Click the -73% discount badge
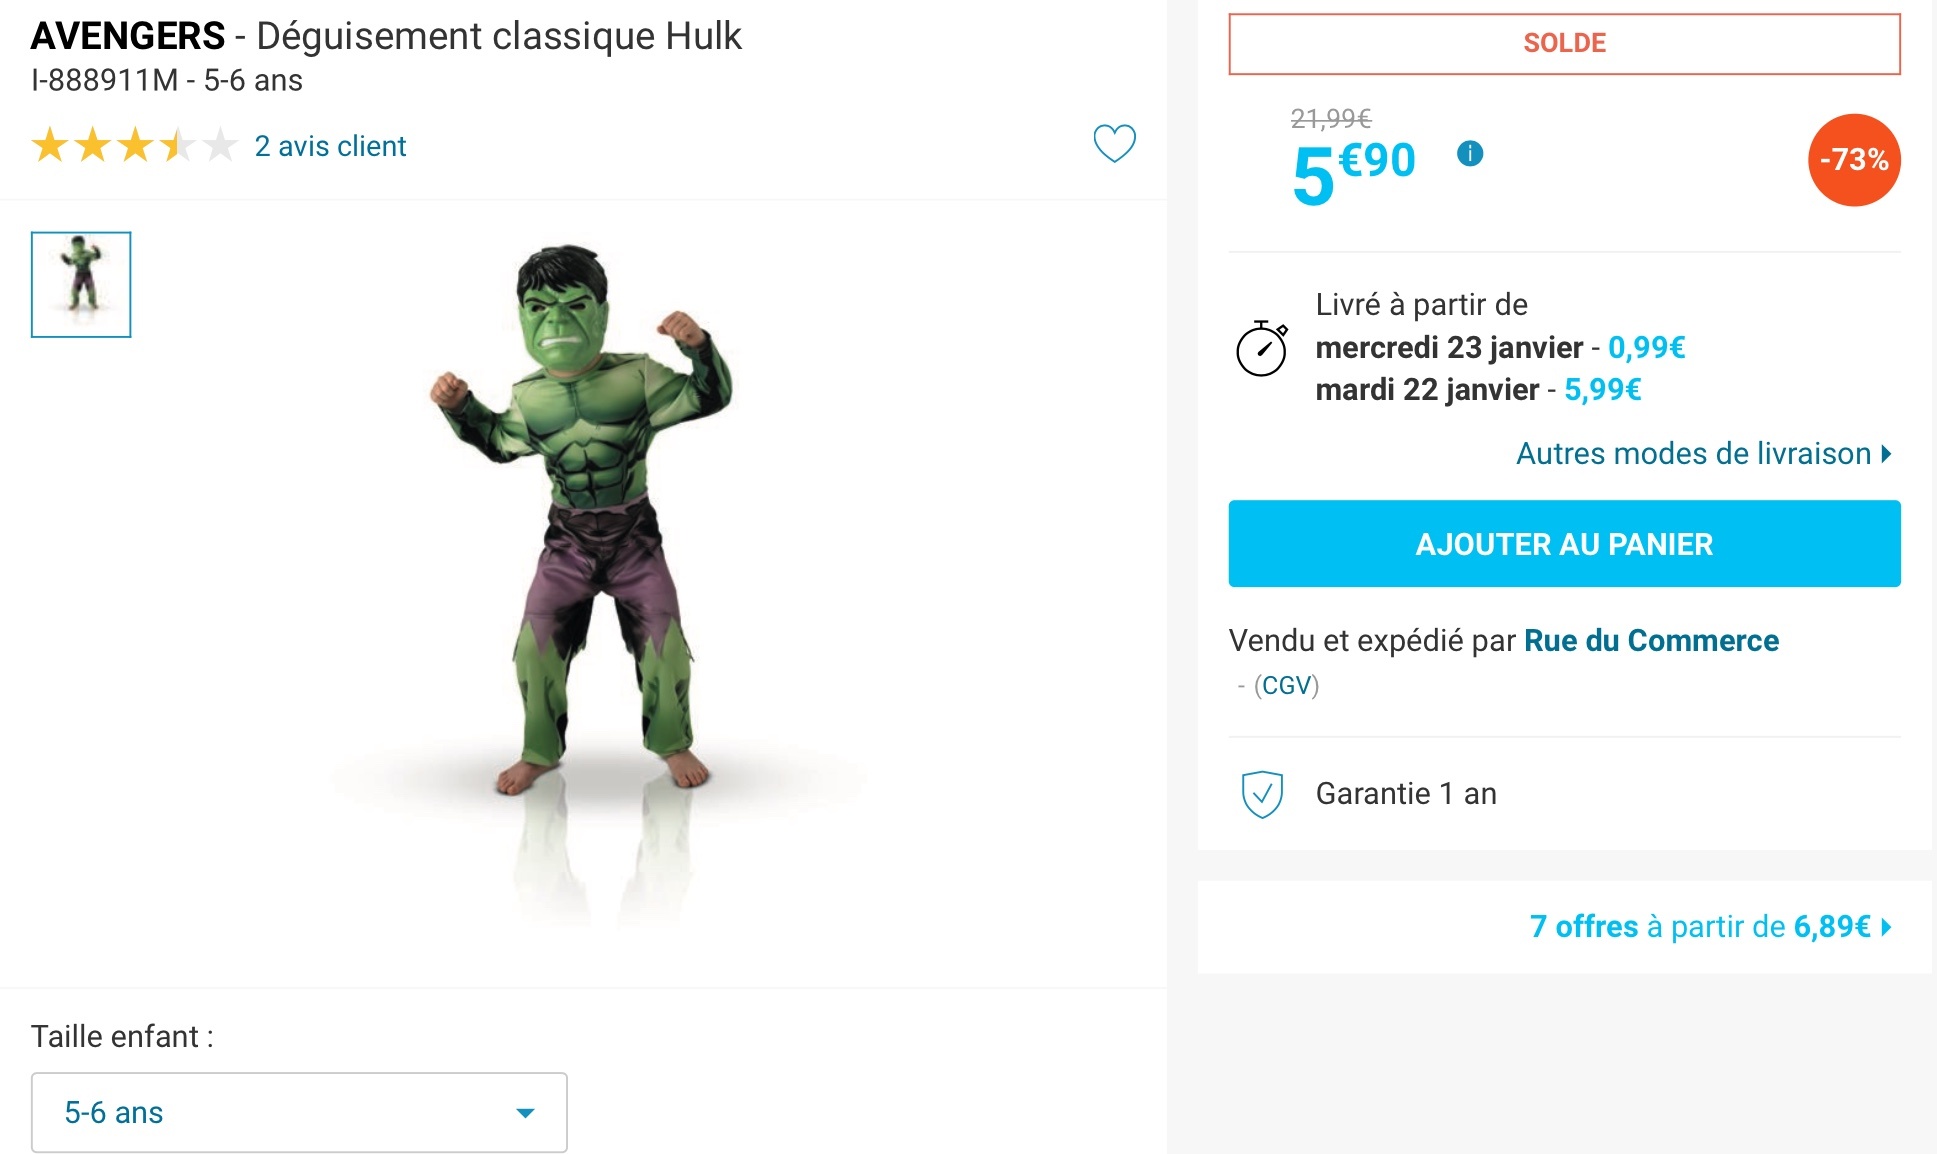Viewport: 1937px width, 1154px height. [x=1853, y=160]
